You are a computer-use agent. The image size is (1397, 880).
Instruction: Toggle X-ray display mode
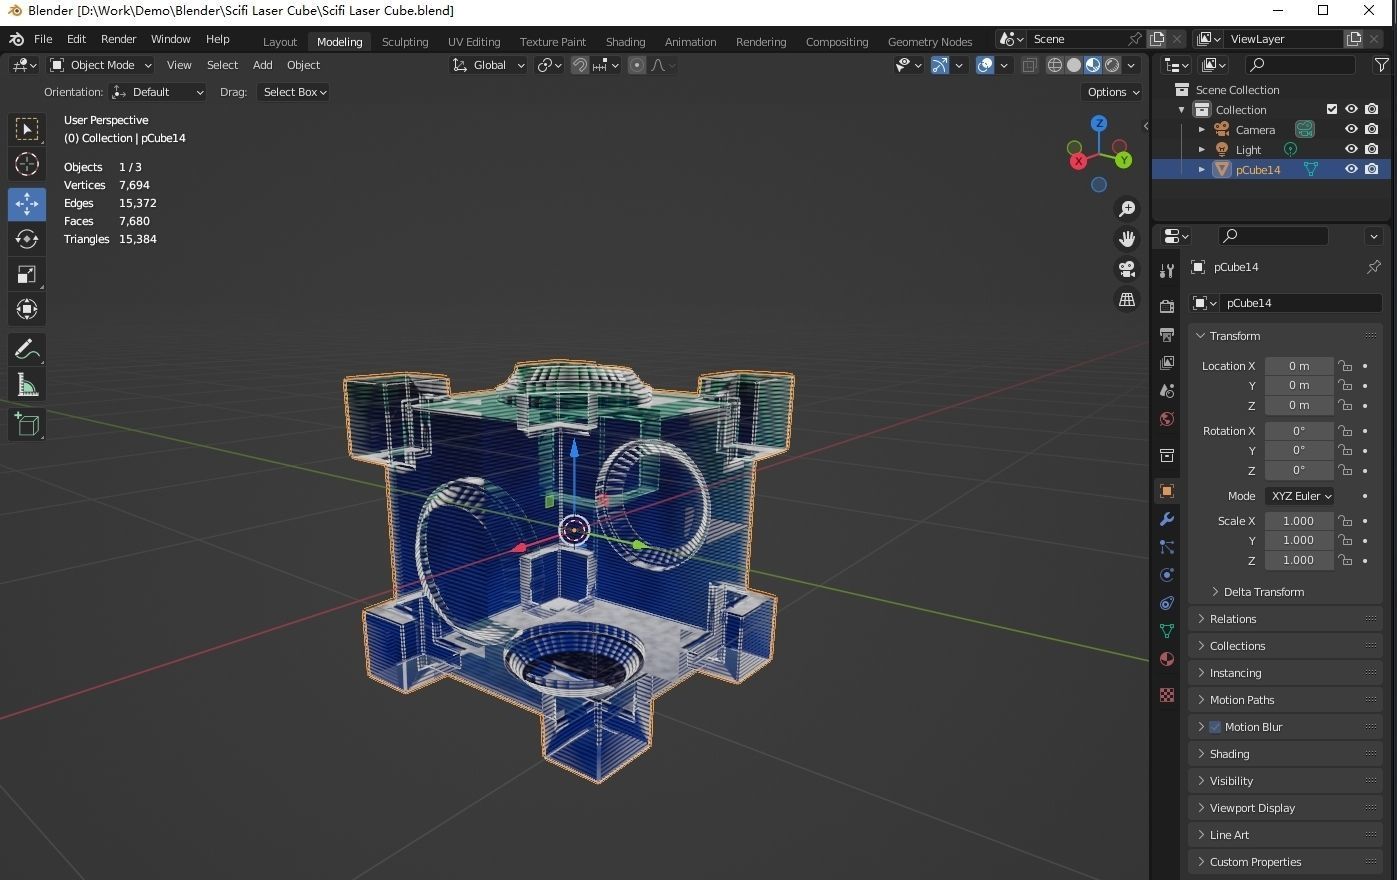pos(1029,65)
